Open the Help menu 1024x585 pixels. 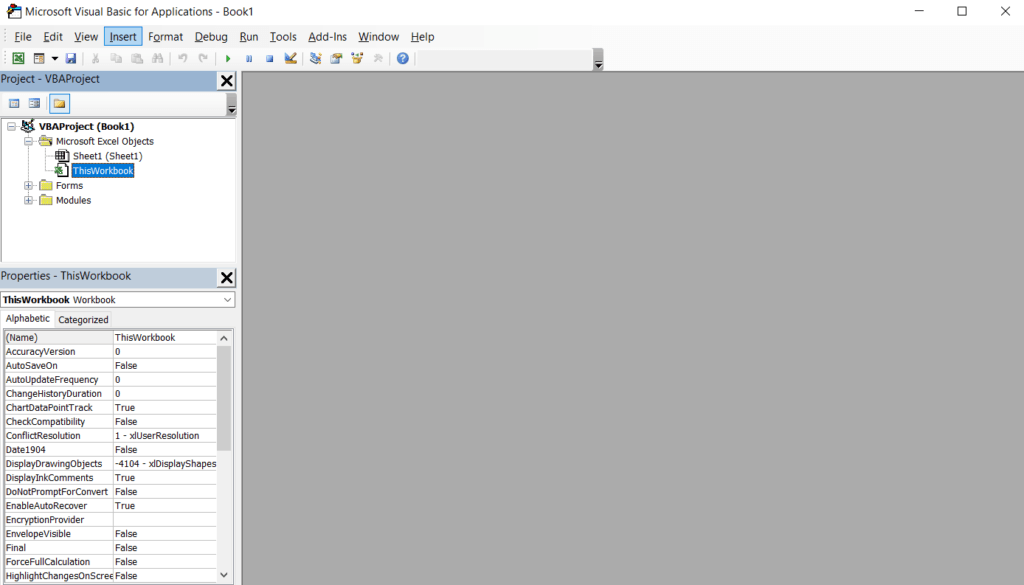tap(422, 37)
